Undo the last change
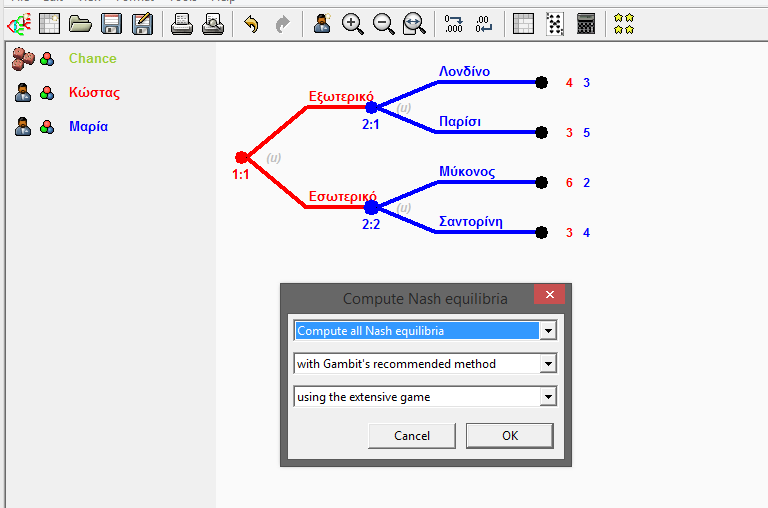The height and width of the screenshot is (508, 768). [x=251, y=24]
